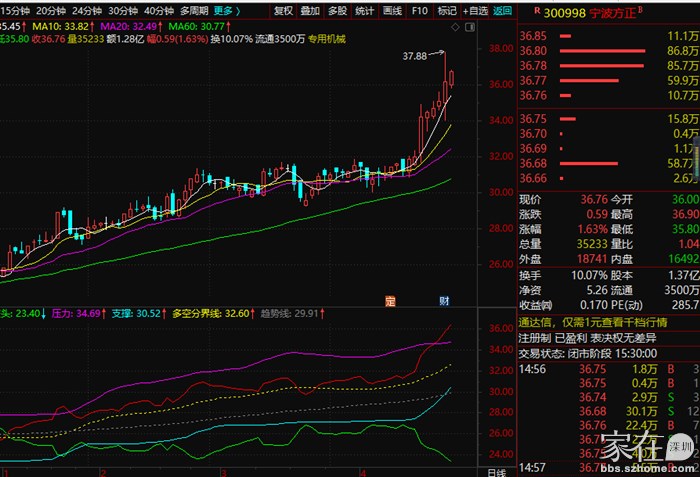Click the 返回 button
Image resolution: width=700 pixels, height=477 pixels.
coord(502,11)
